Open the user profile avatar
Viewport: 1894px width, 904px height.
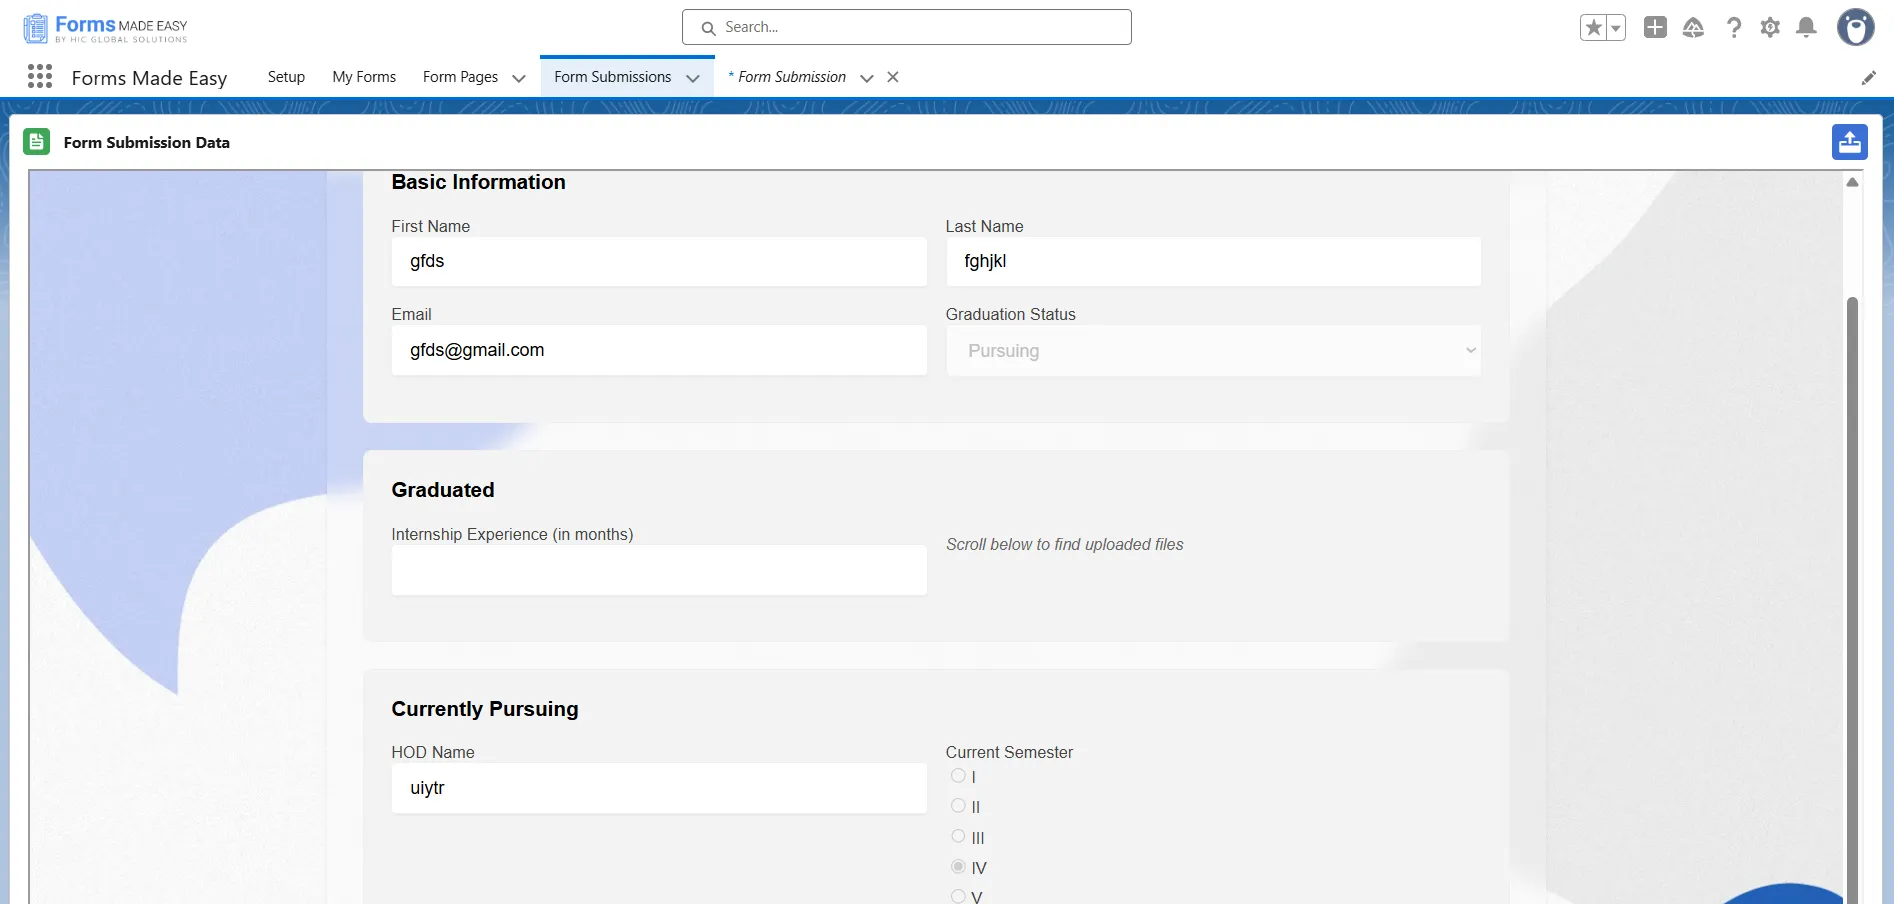click(1855, 28)
